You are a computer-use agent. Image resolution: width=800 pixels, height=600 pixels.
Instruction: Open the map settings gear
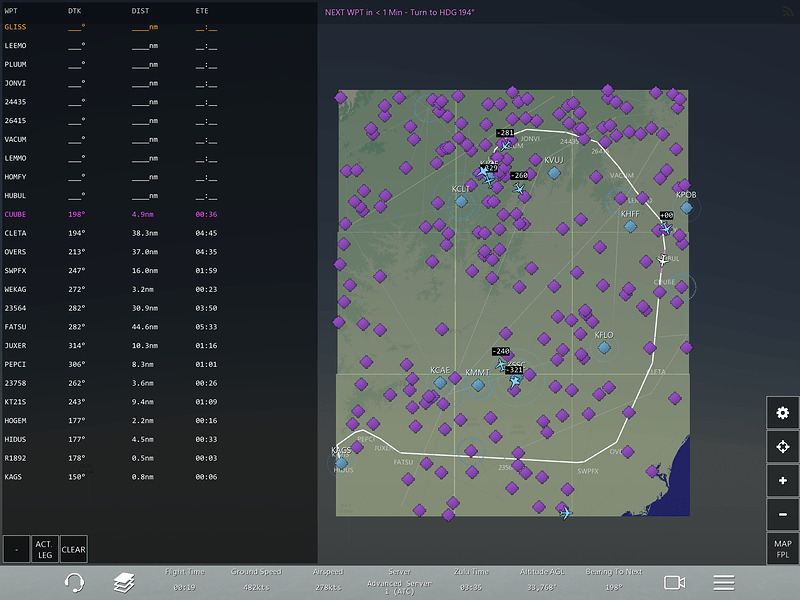tap(782, 413)
